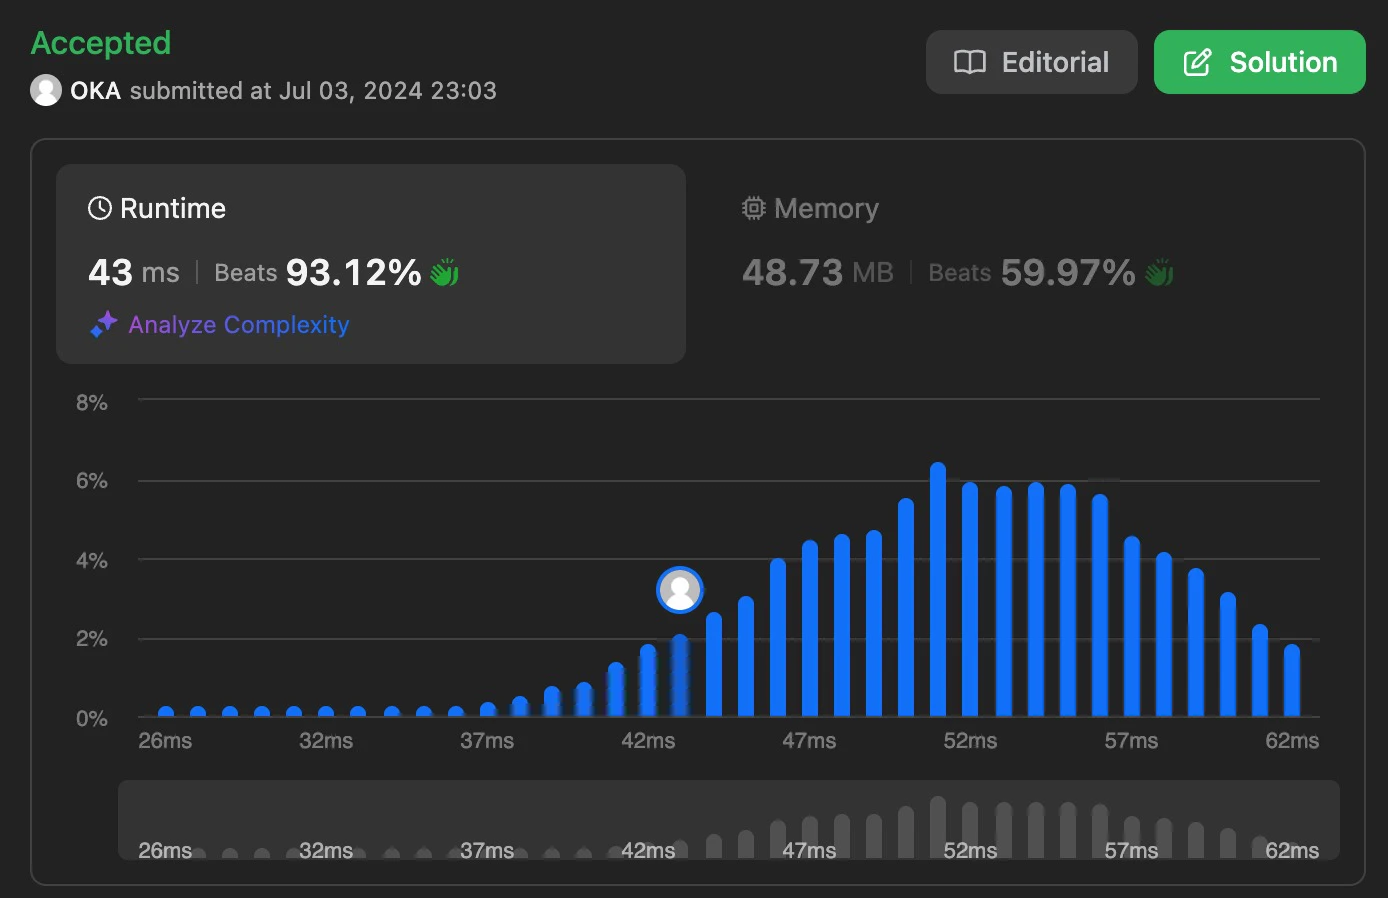
Task: Click the avatar marker above the chart bars
Action: pyautogui.click(x=680, y=590)
